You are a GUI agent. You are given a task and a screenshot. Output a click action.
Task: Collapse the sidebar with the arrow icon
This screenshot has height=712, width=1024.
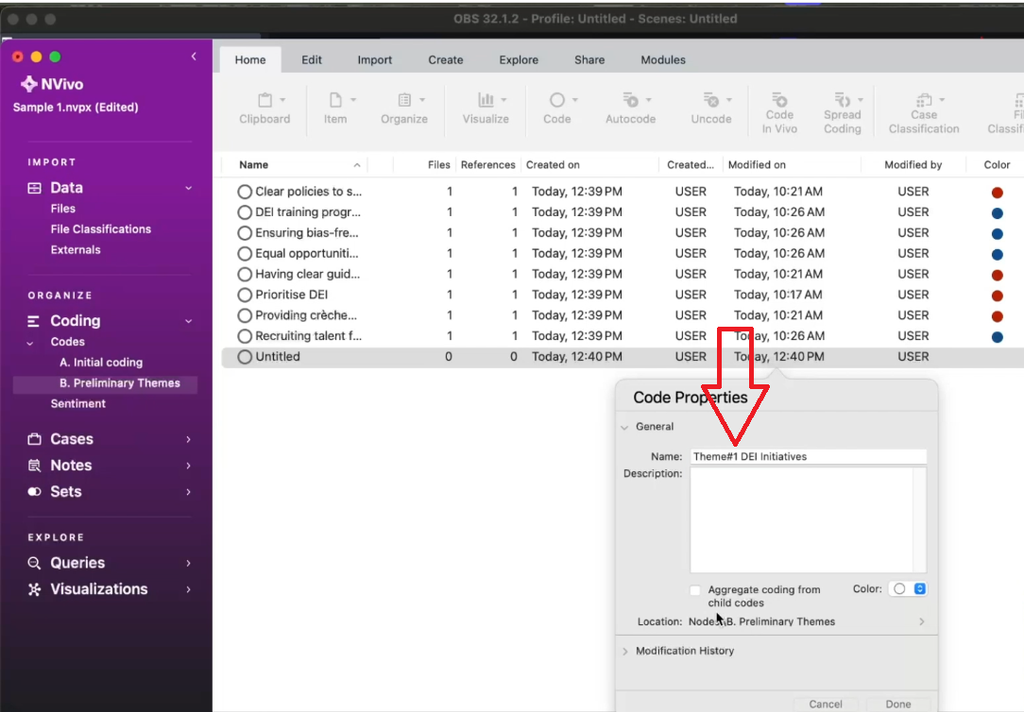click(194, 57)
